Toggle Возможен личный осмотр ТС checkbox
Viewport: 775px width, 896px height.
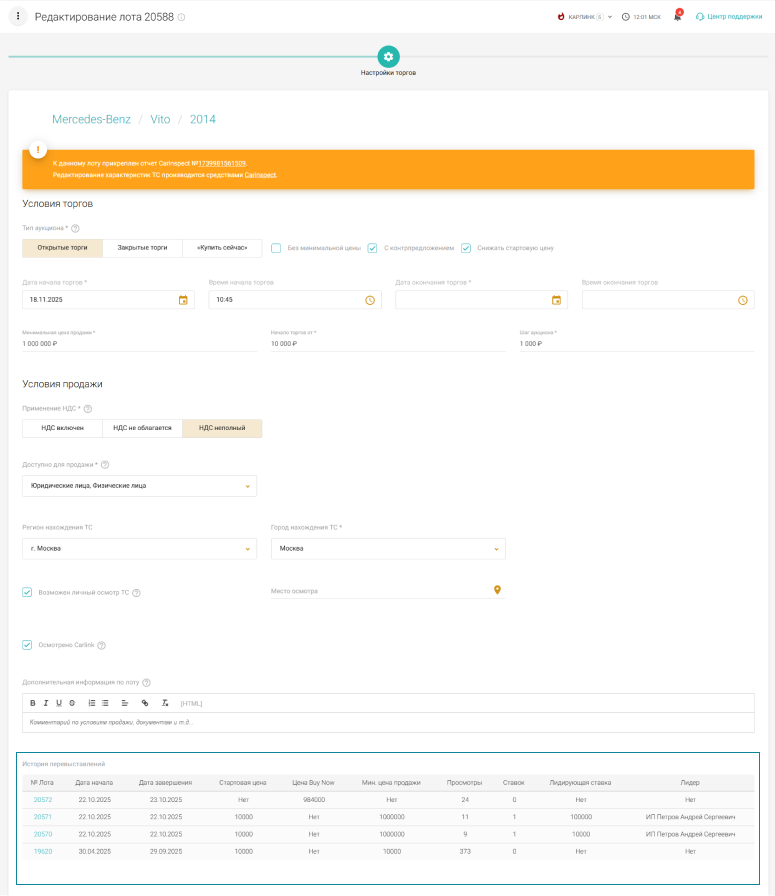[x=27, y=592]
